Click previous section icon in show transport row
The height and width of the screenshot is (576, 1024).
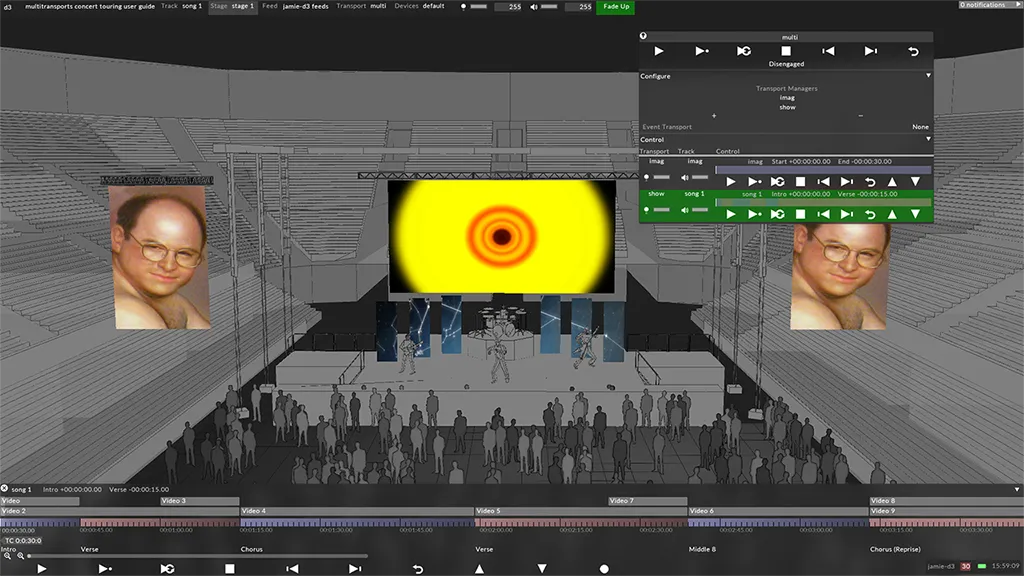(x=823, y=214)
